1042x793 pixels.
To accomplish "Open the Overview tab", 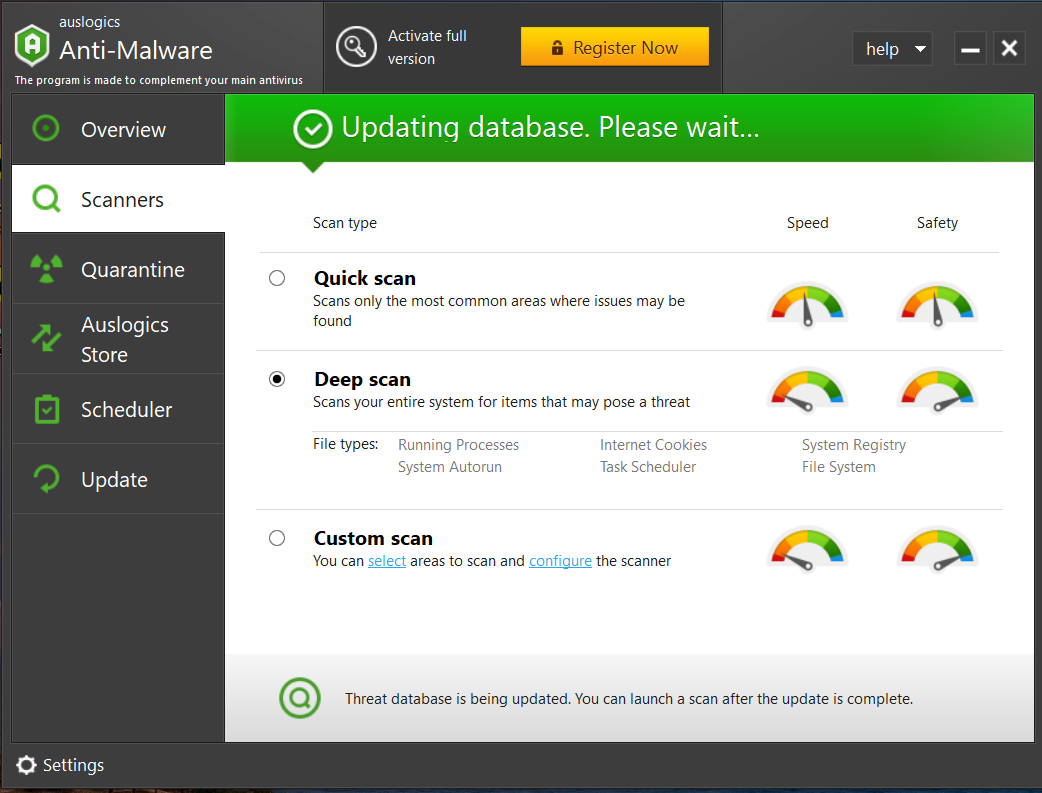I will [x=118, y=129].
